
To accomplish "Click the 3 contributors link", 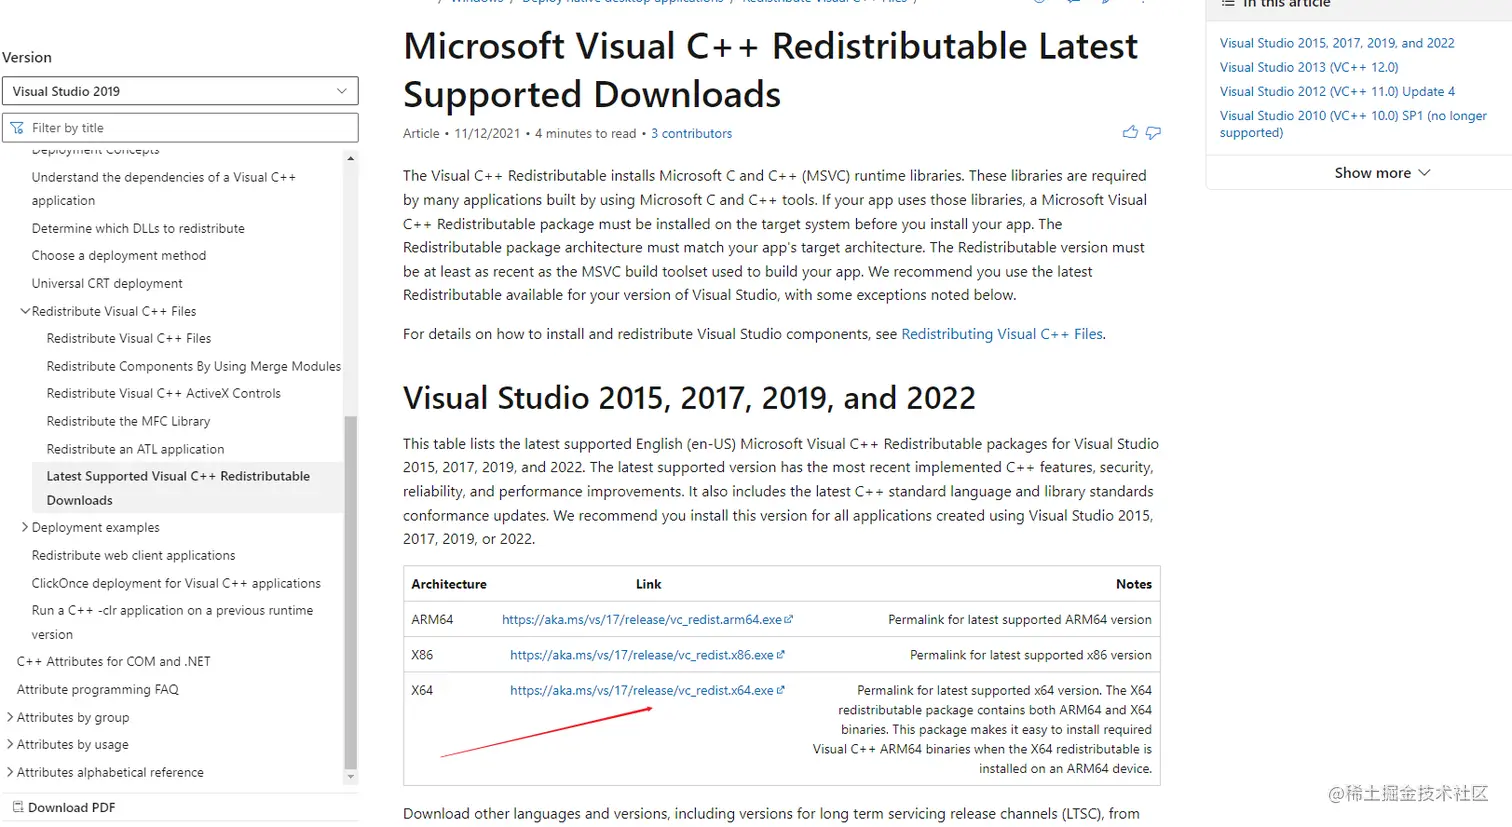I will (x=691, y=133).
